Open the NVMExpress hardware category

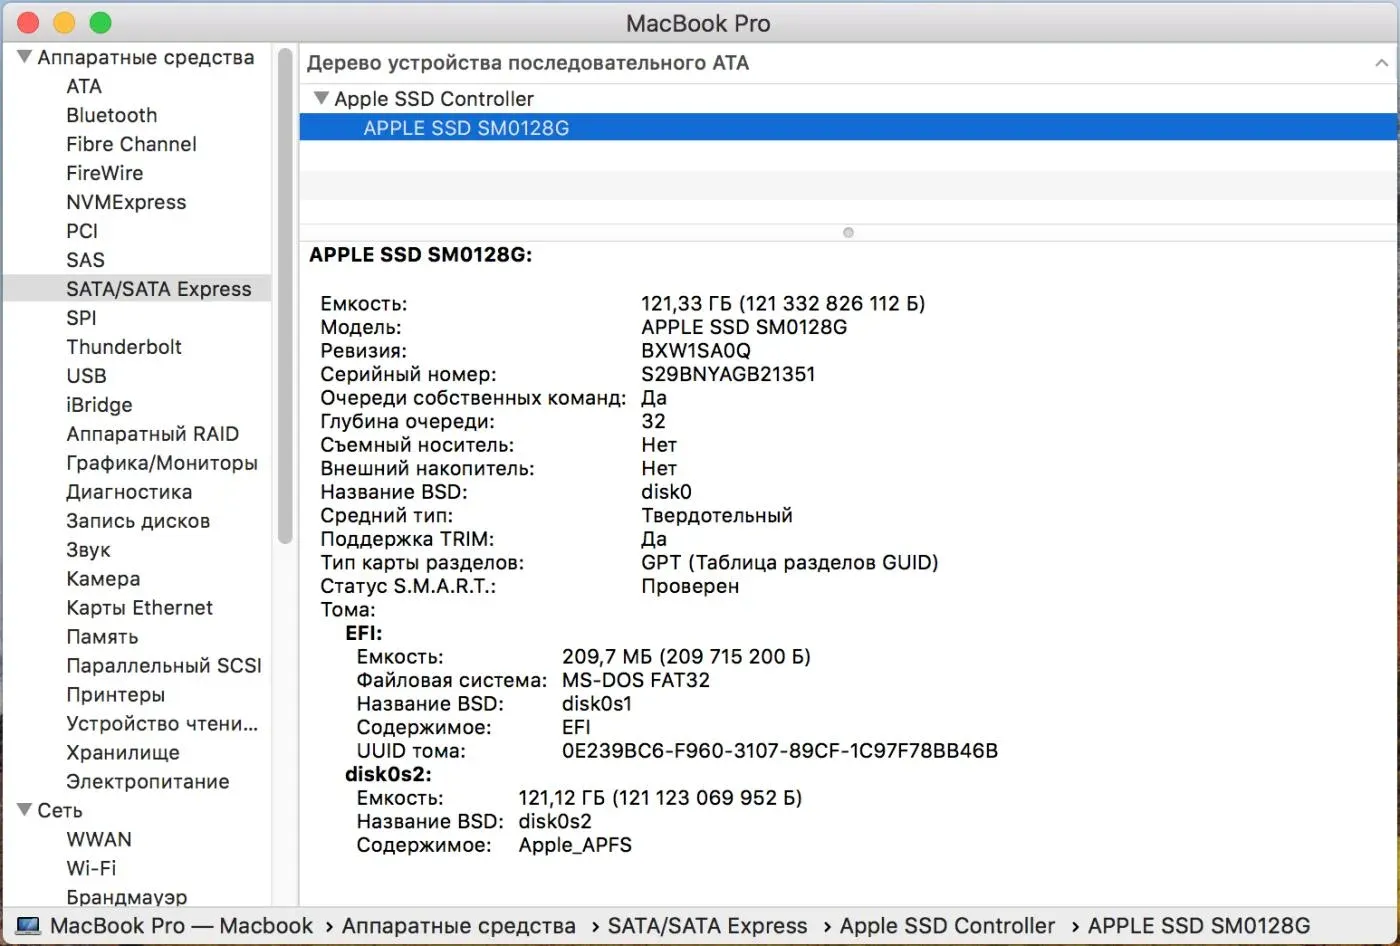pos(126,202)
